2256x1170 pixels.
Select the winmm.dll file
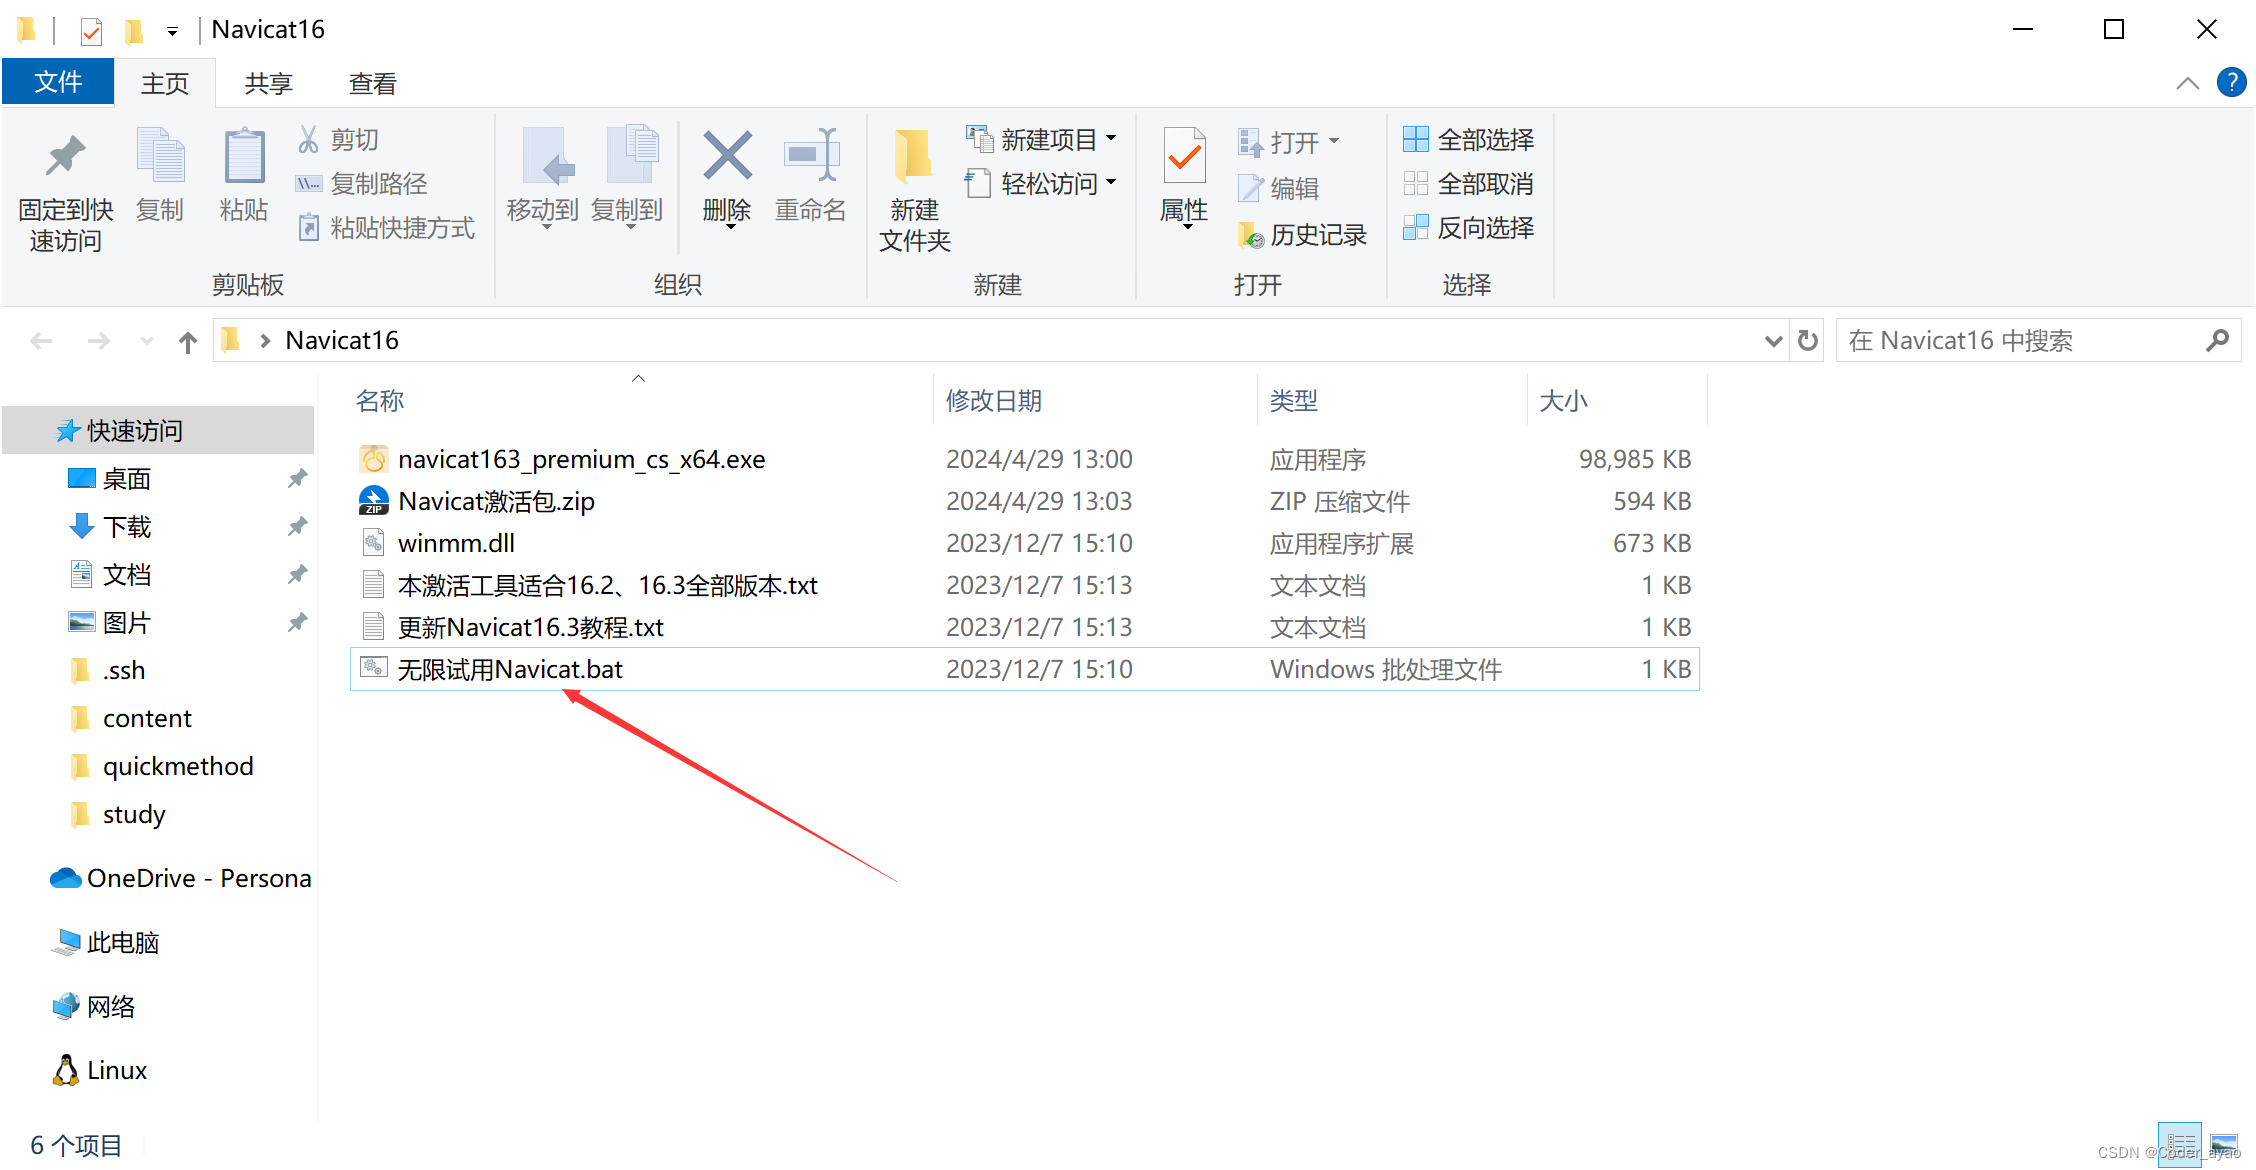(x=1025, y=543)
